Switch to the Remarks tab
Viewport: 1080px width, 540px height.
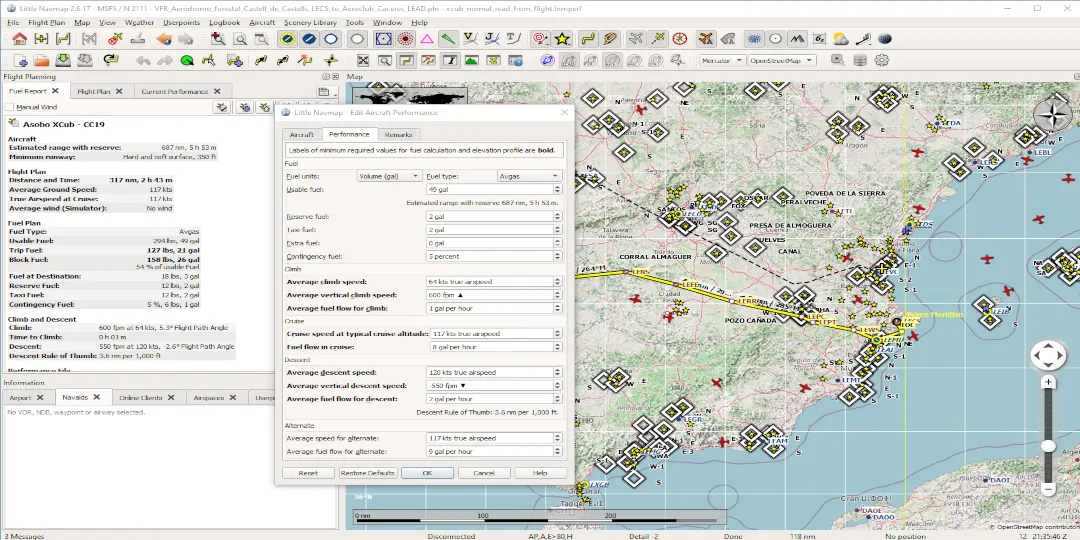(398, 134)
